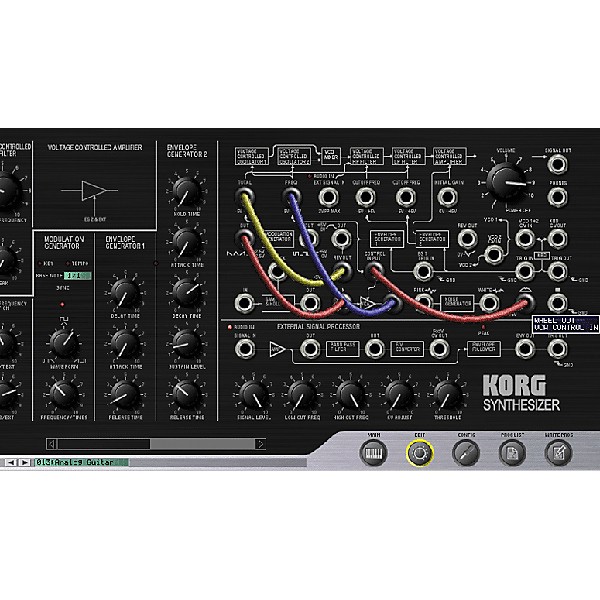Screen dimensions: 600x600
Task: Open the Config tool icon
Action: 466,453
